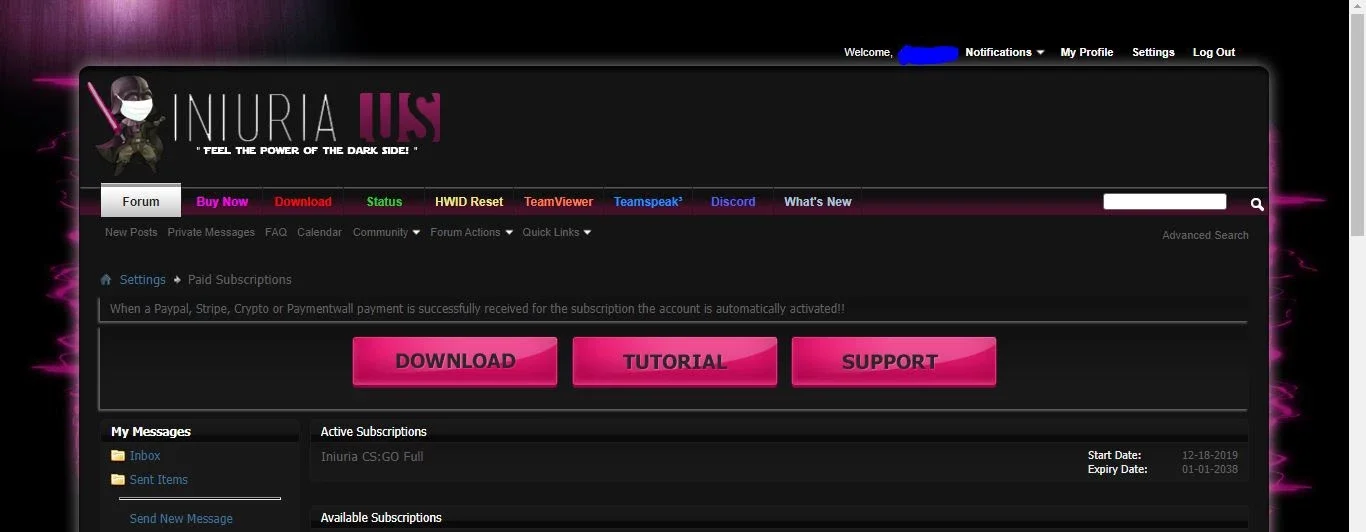Open the Sent Items link
Viewport: 1366px width, 532px height.
coord(159,480)
